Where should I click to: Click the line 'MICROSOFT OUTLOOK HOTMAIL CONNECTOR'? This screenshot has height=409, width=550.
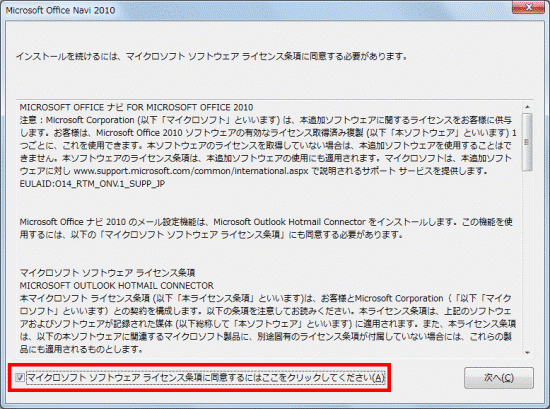click(116, 286)
